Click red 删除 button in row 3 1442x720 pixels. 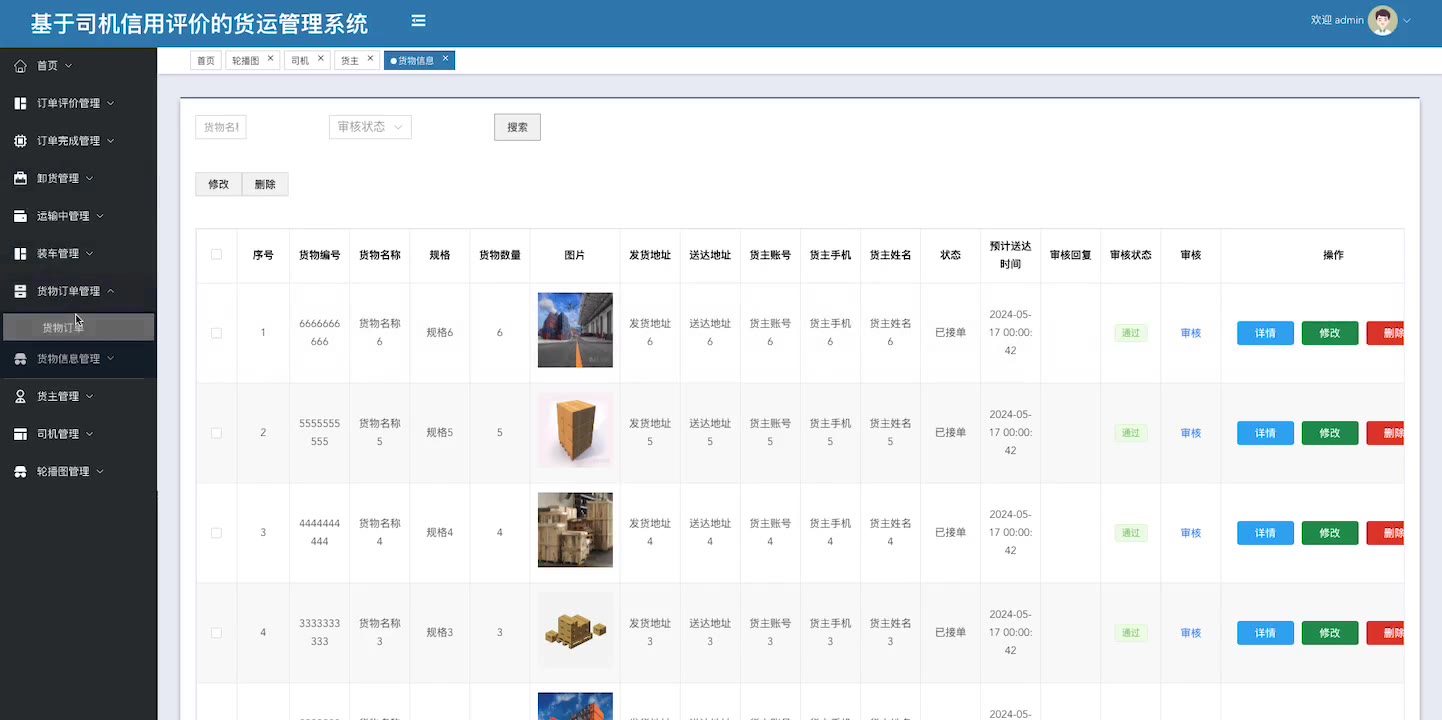tap(1386, 533)
